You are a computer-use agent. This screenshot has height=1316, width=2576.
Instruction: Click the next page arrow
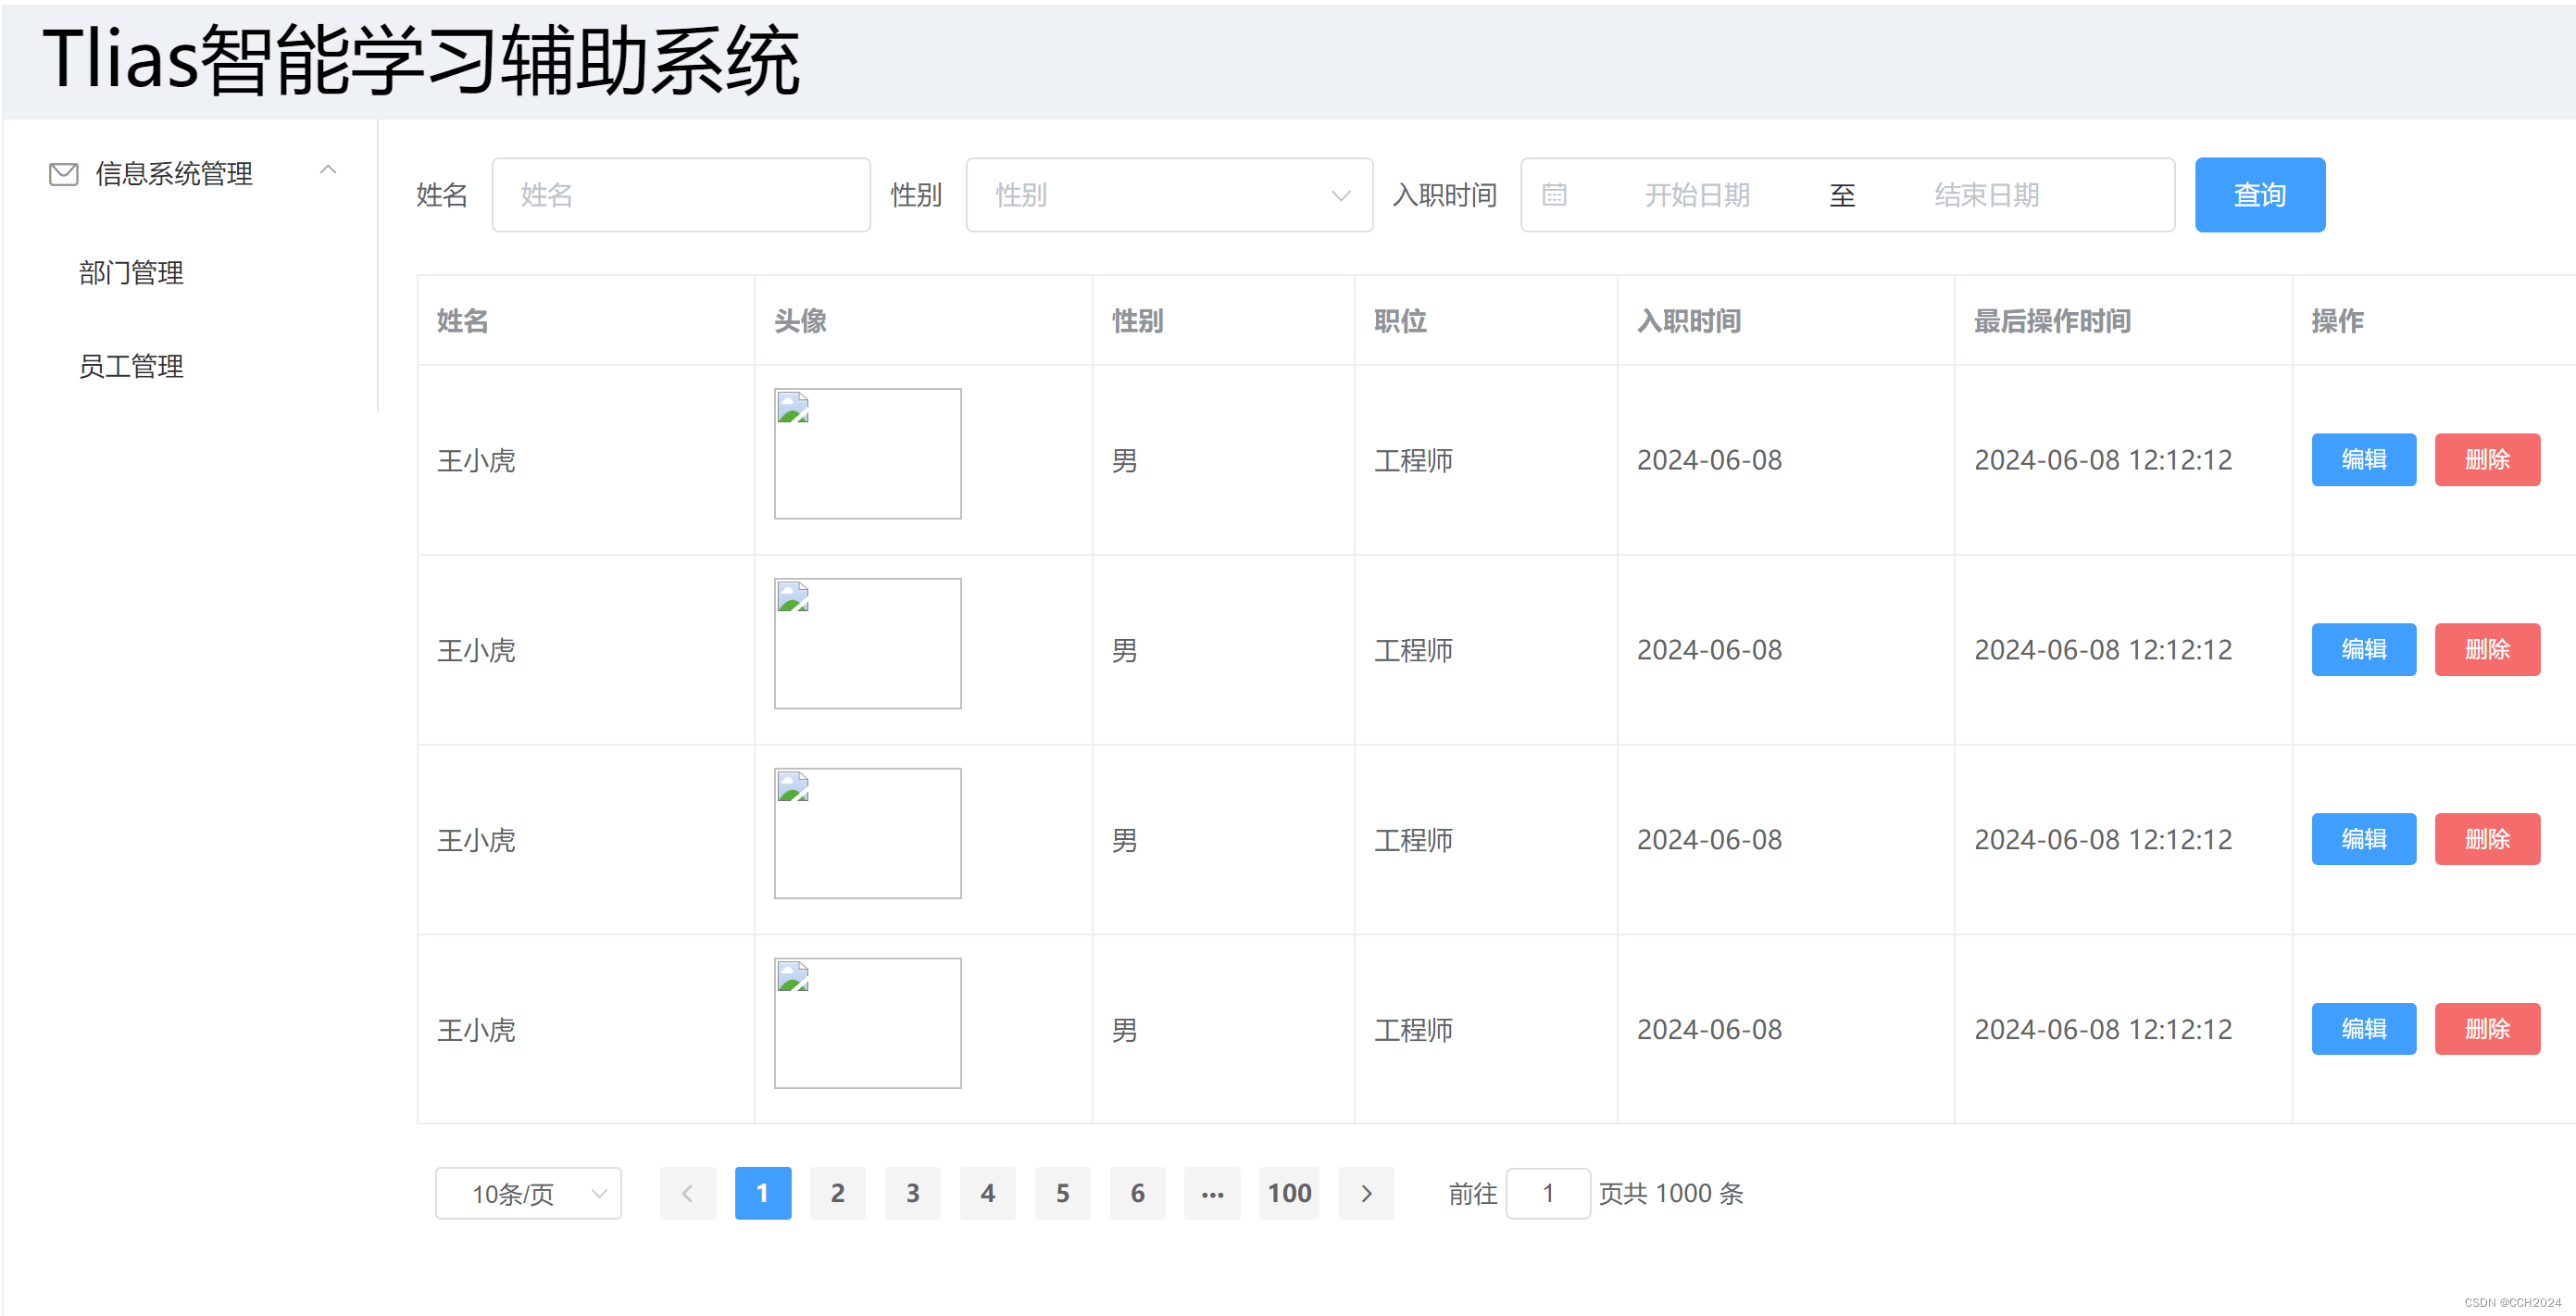tap(1367, 1193)
